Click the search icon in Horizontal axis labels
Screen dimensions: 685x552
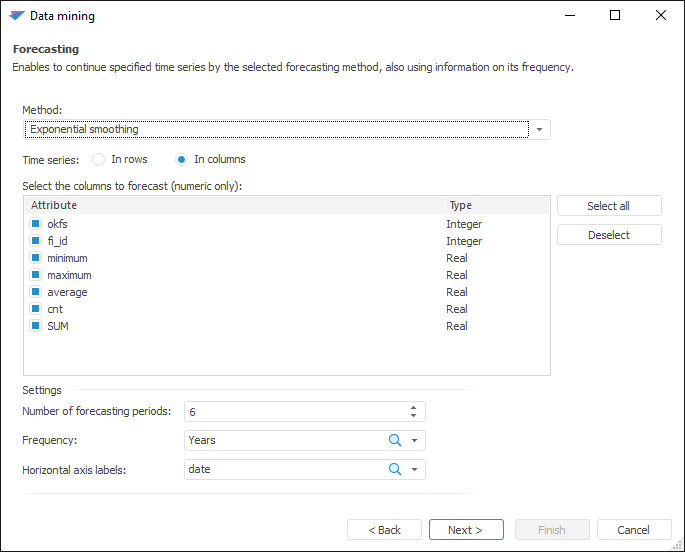pyautogui.click(x=395, y=469)
